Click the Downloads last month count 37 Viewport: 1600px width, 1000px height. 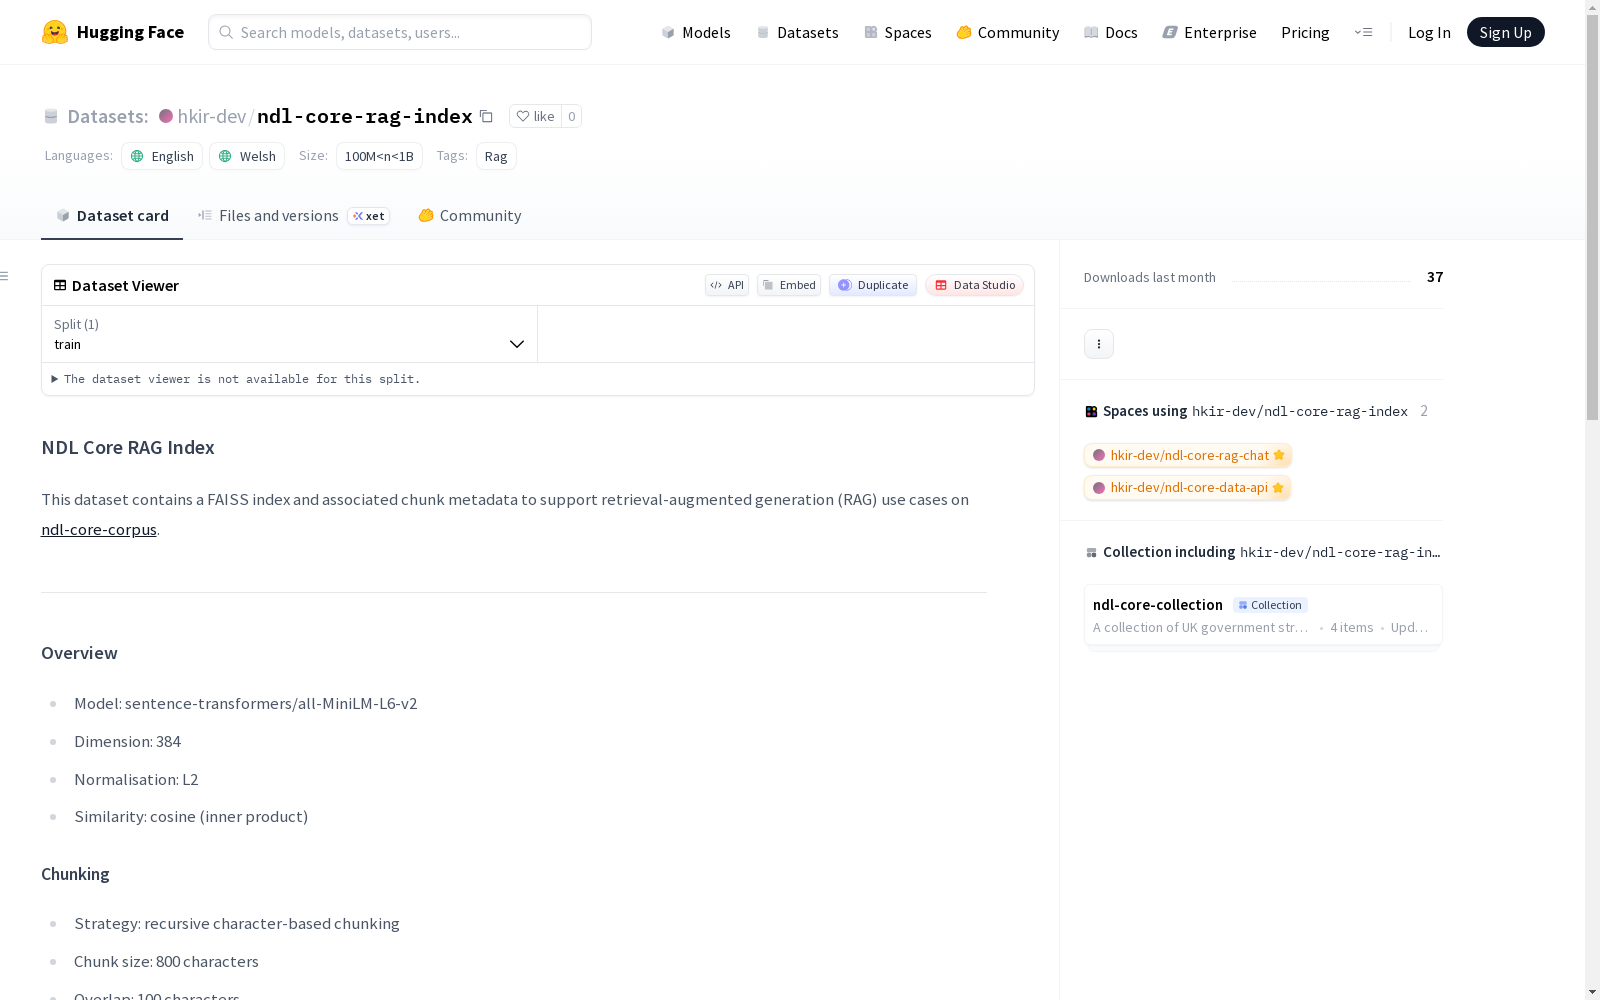(x=1435, y=277)
